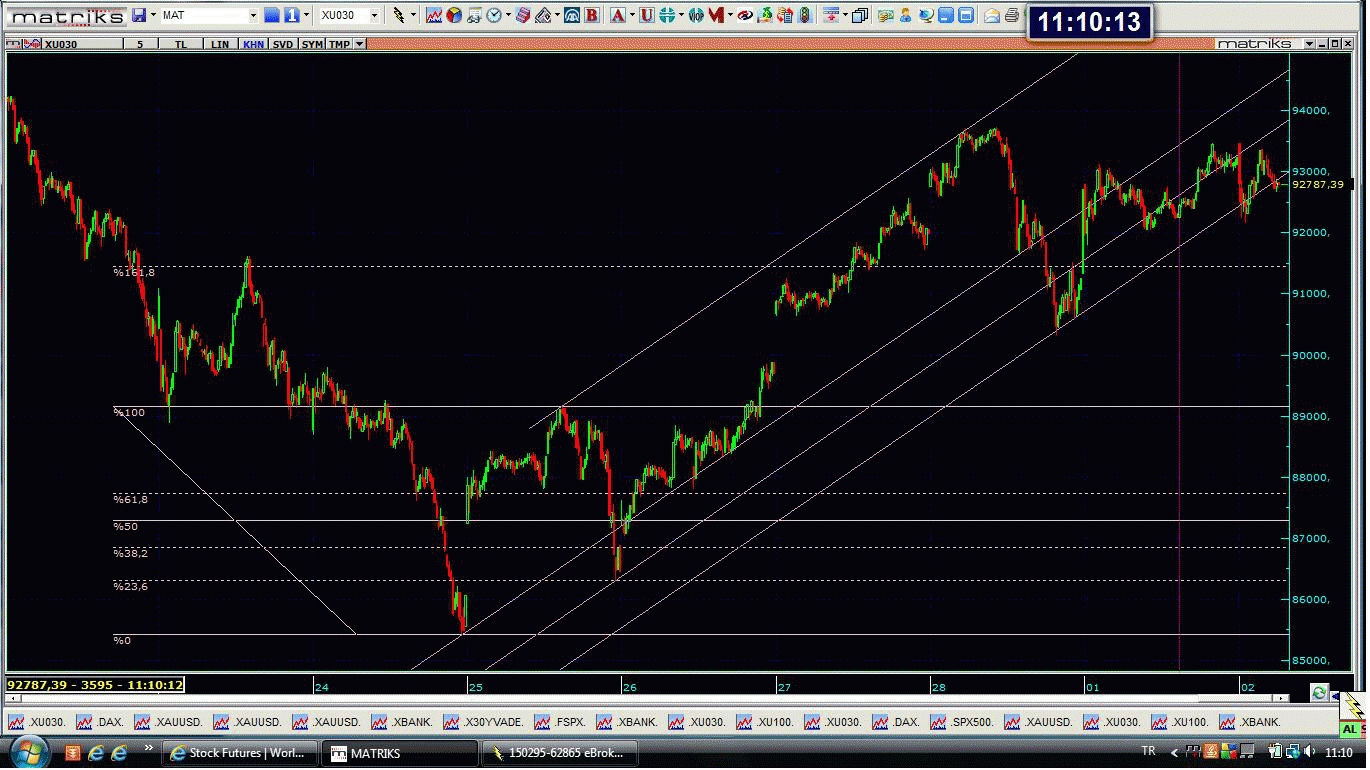Toggle the SVD chart option
The image size is (1370, 770).
pos(283,44)
